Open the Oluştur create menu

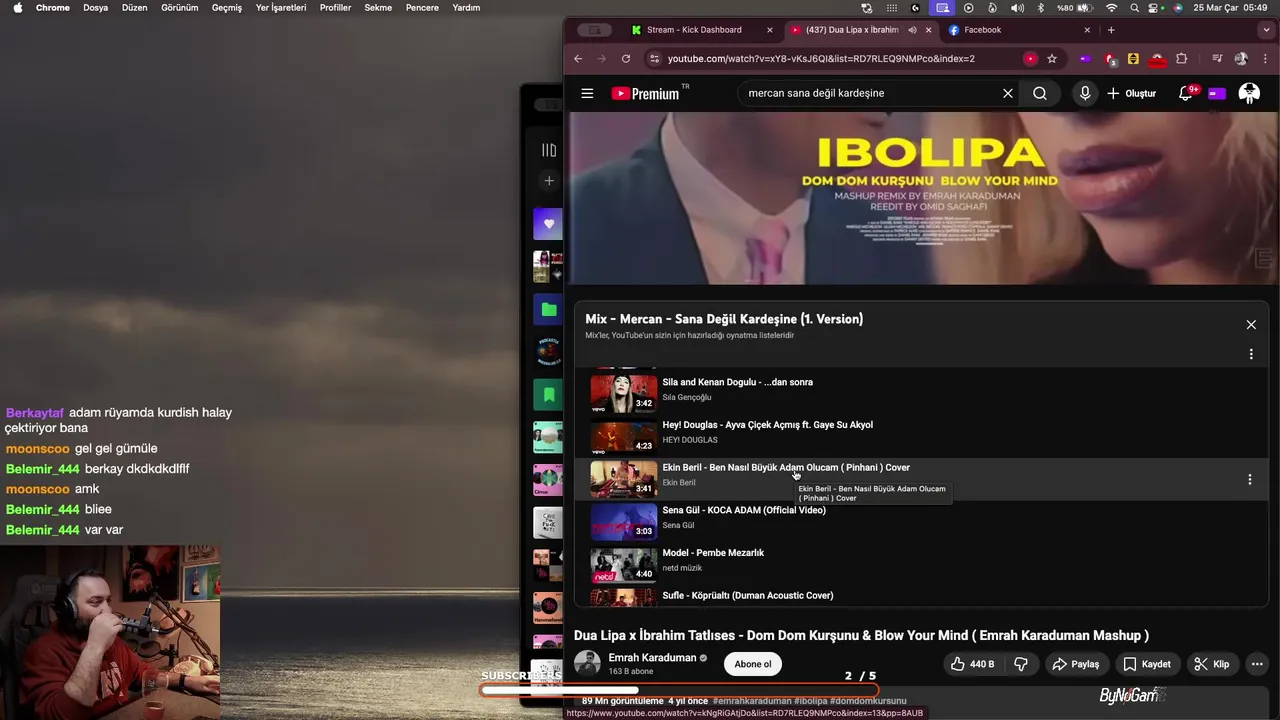coord(1132,93)
